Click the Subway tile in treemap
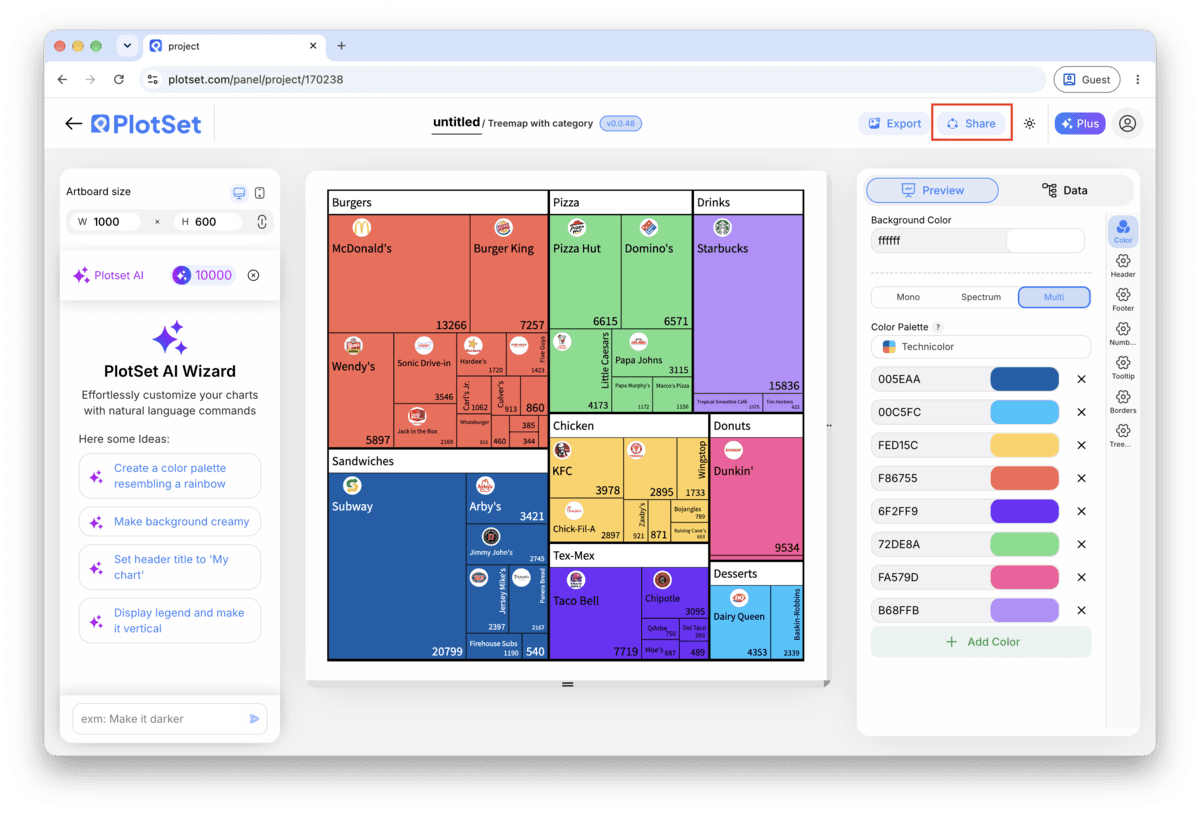This screenshot has height=814, width=1200. 397,566
